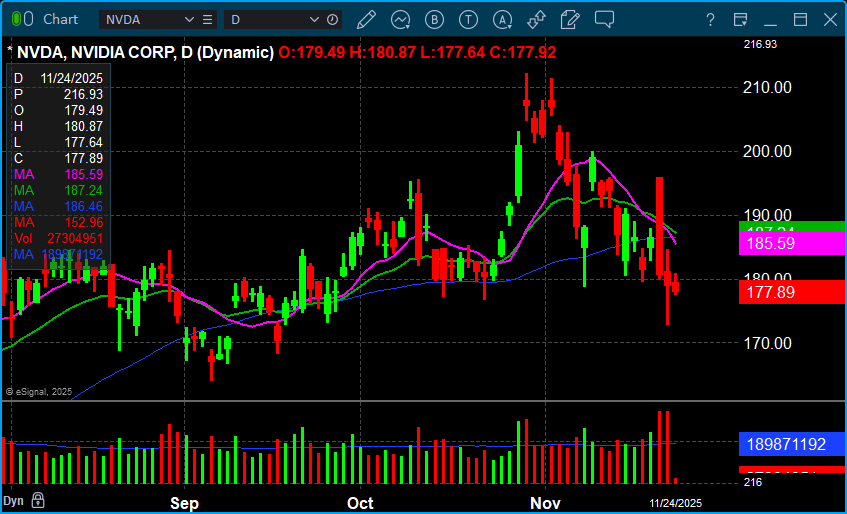847x514 pixels.
Task: Click the red 177.89 last price label
Action: point(792,293)
